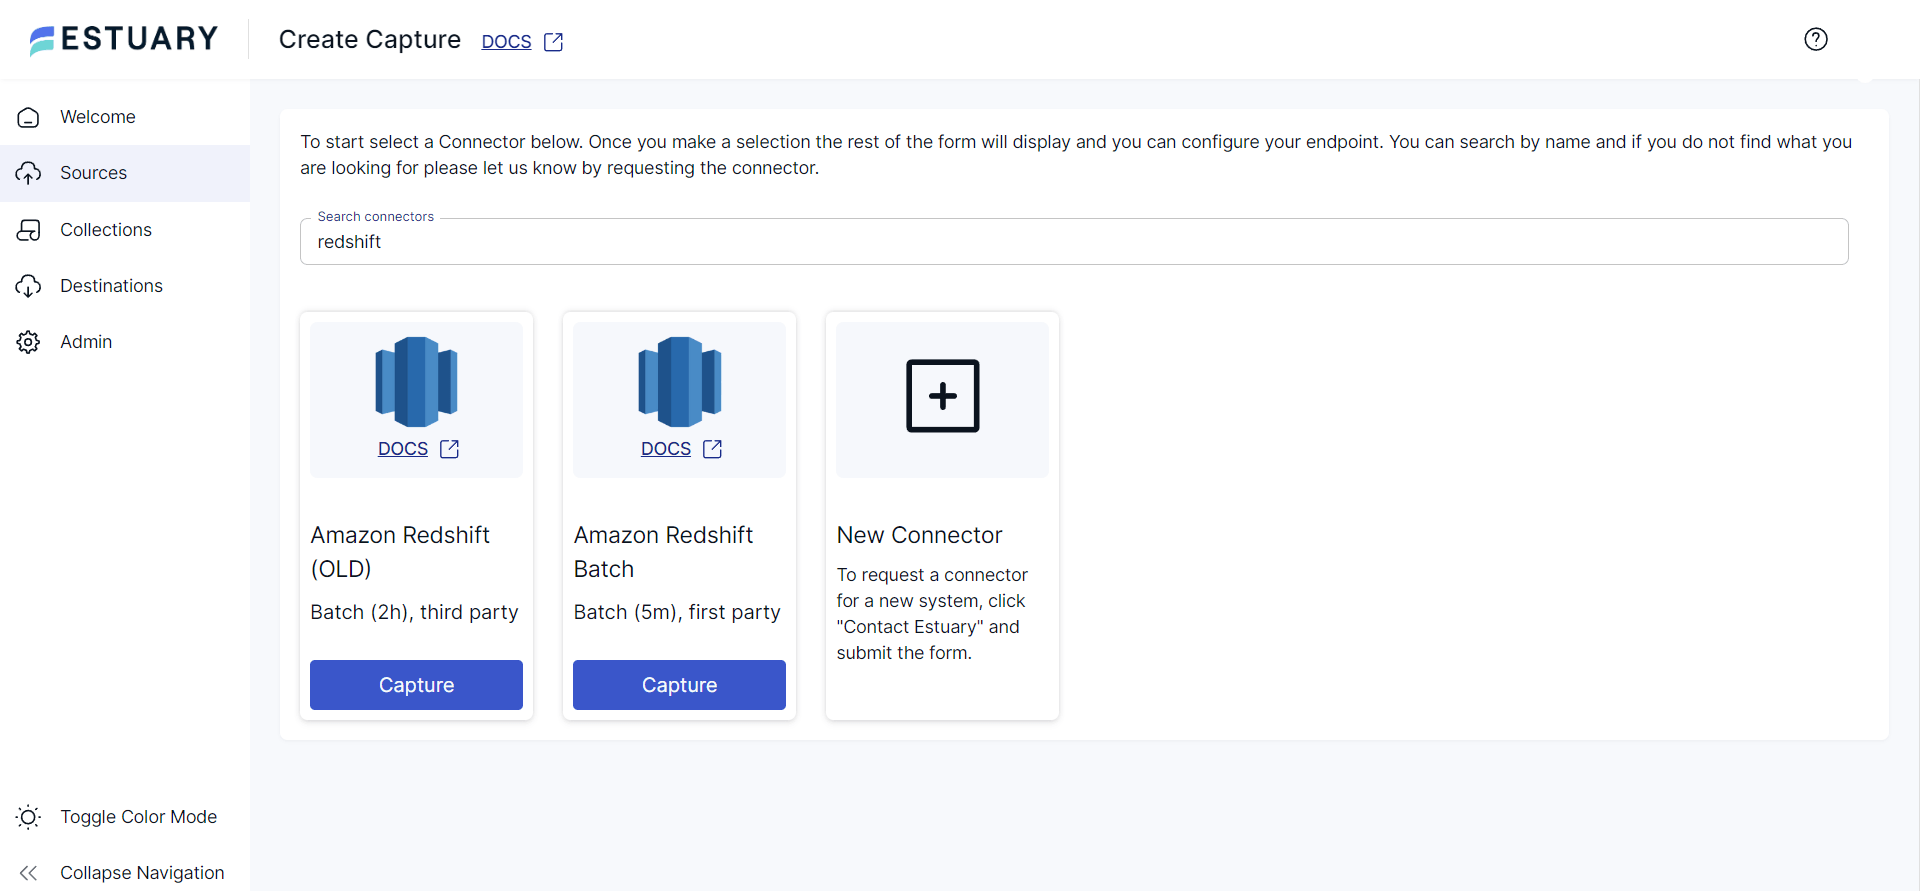Select the Amazon Redshift Batch title
This screenshot has width=1920, height=891.
(664, 552)
